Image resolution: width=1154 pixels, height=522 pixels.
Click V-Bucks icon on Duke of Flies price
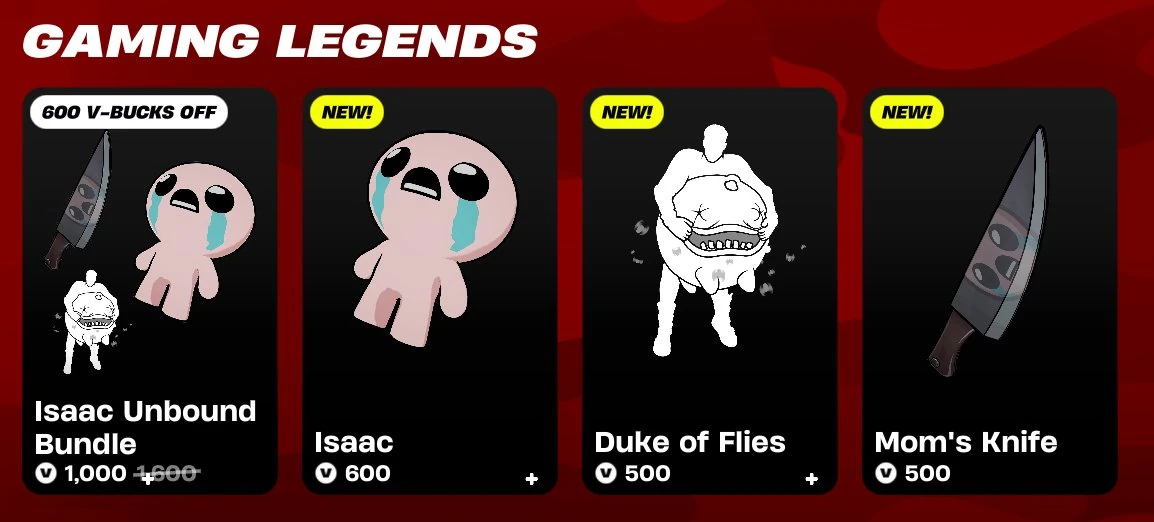click(606, 473)
